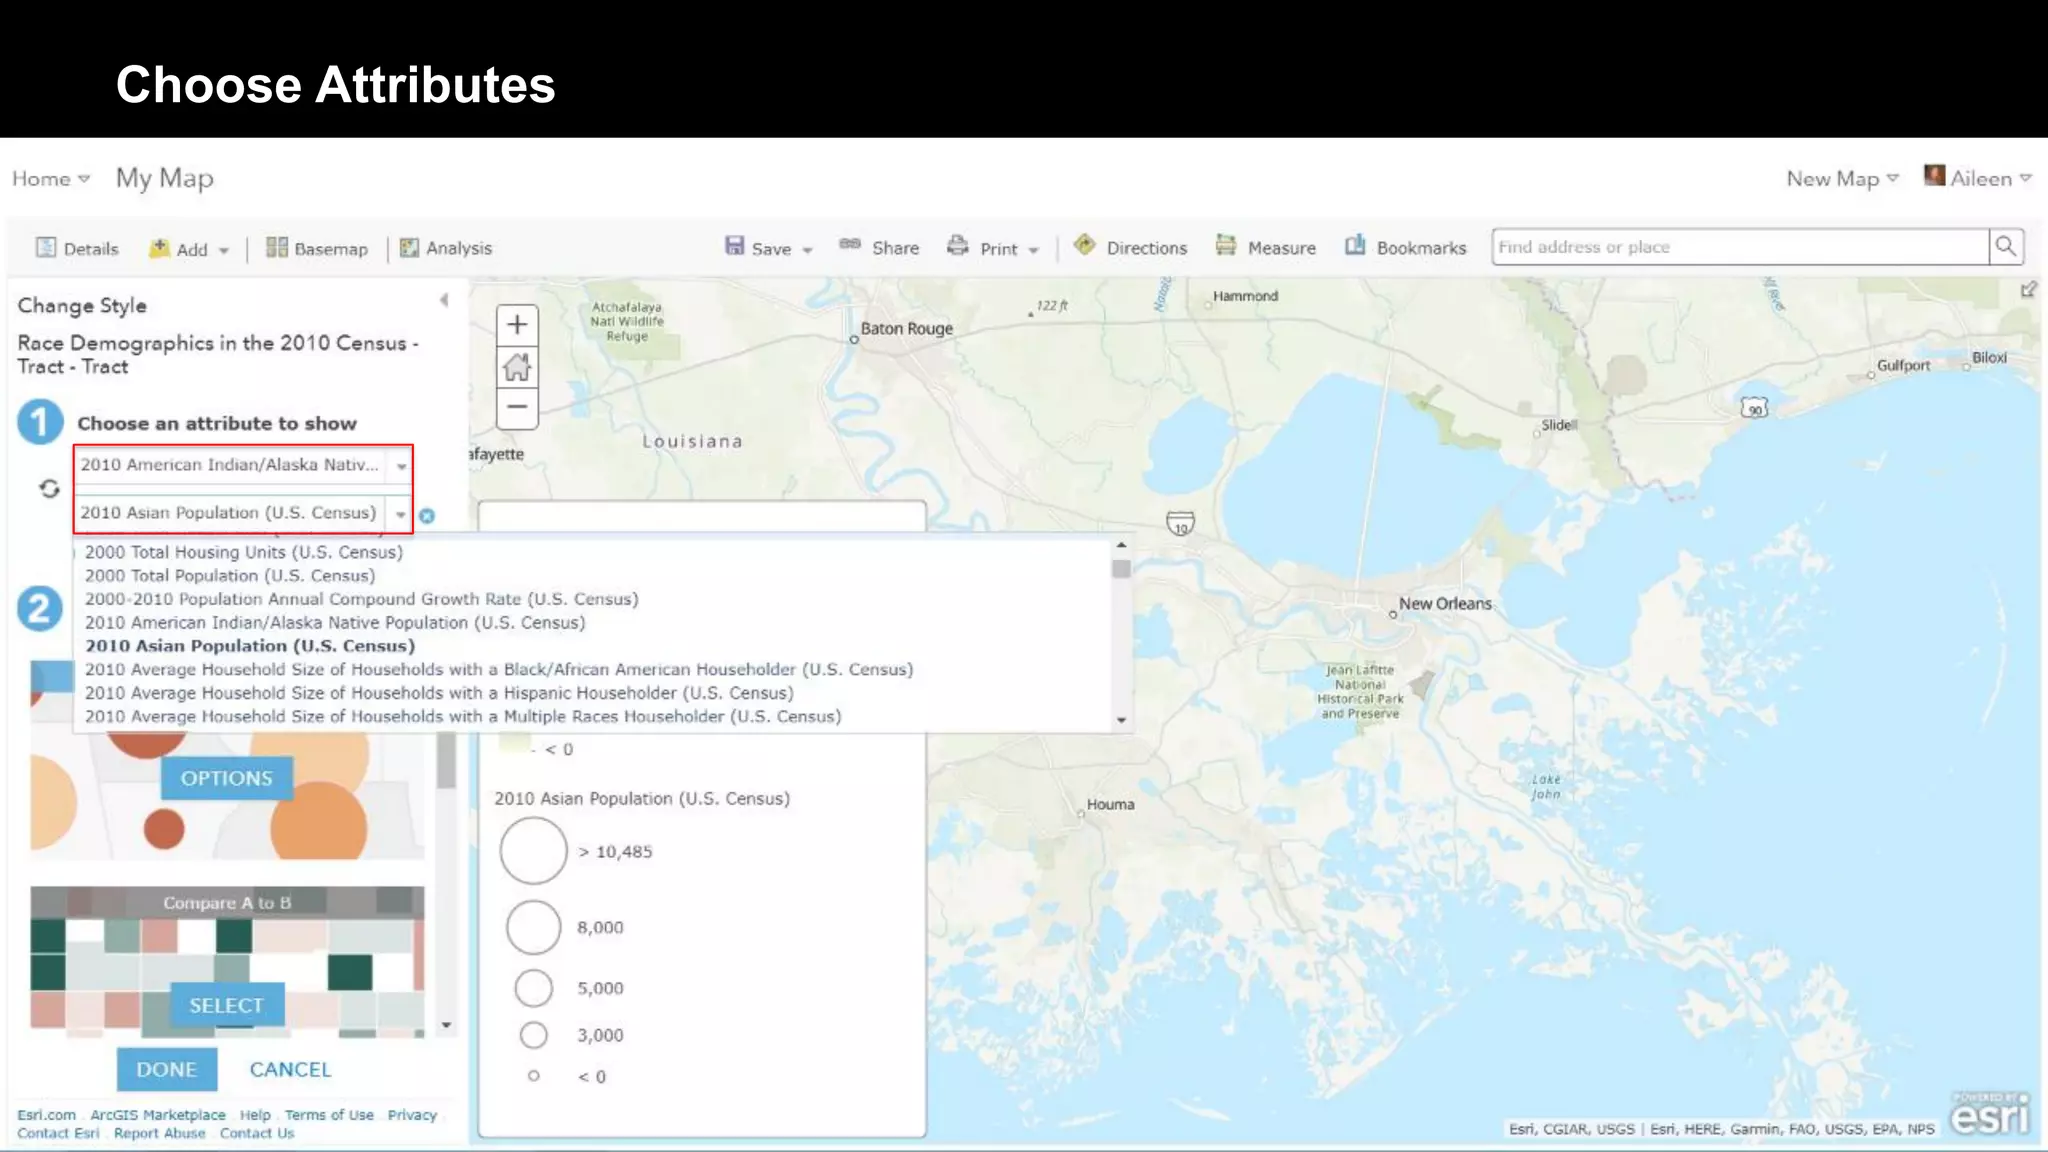The image size is (2048, 1152).
Task: Click OPTIONS on the color and size style
Action: pos(227,778)
